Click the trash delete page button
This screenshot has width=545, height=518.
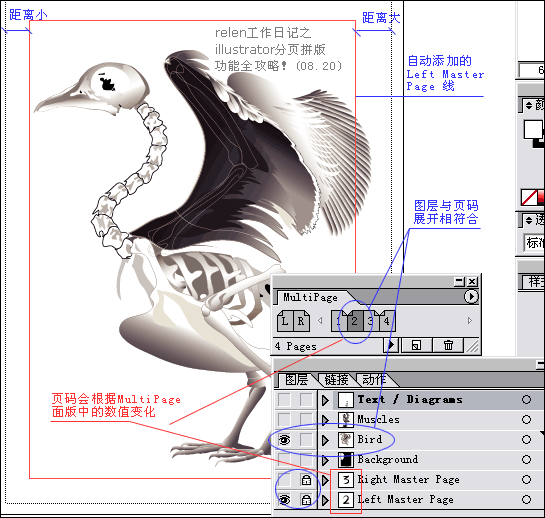(x=448, y=345)
